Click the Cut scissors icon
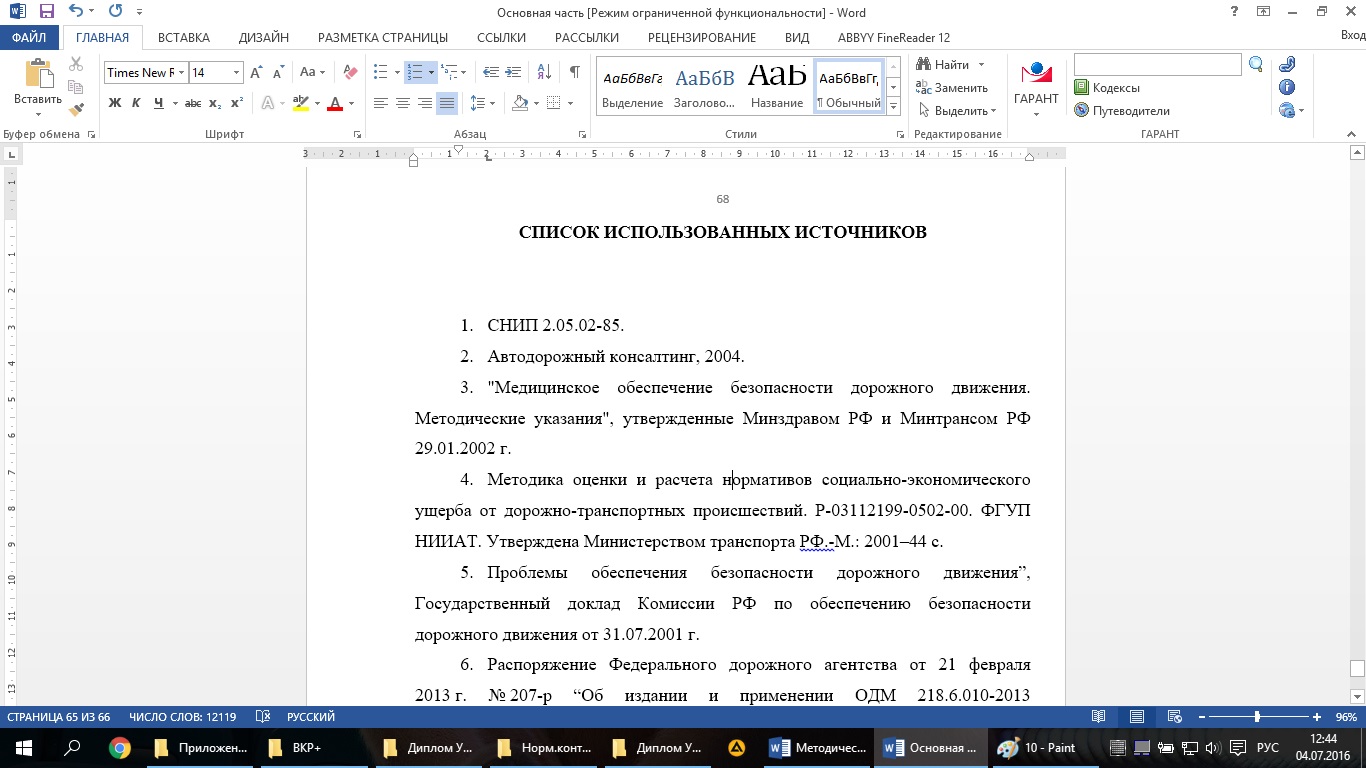The height and width of the screenshot is (768, 1366). 76,65
